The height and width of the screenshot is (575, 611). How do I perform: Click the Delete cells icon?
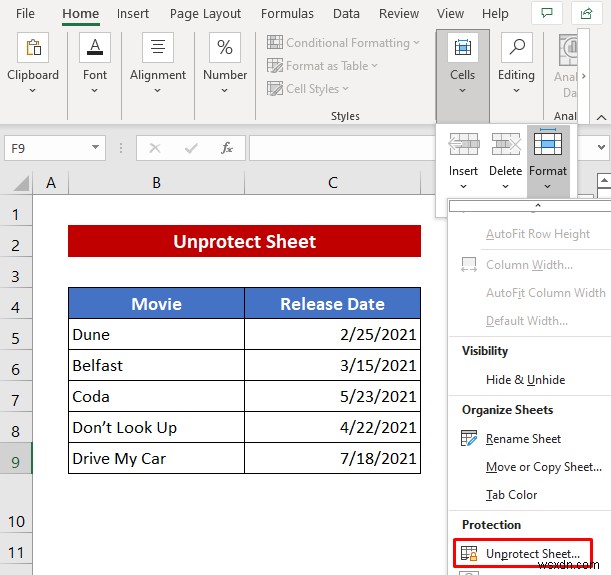tap(505, 144)
